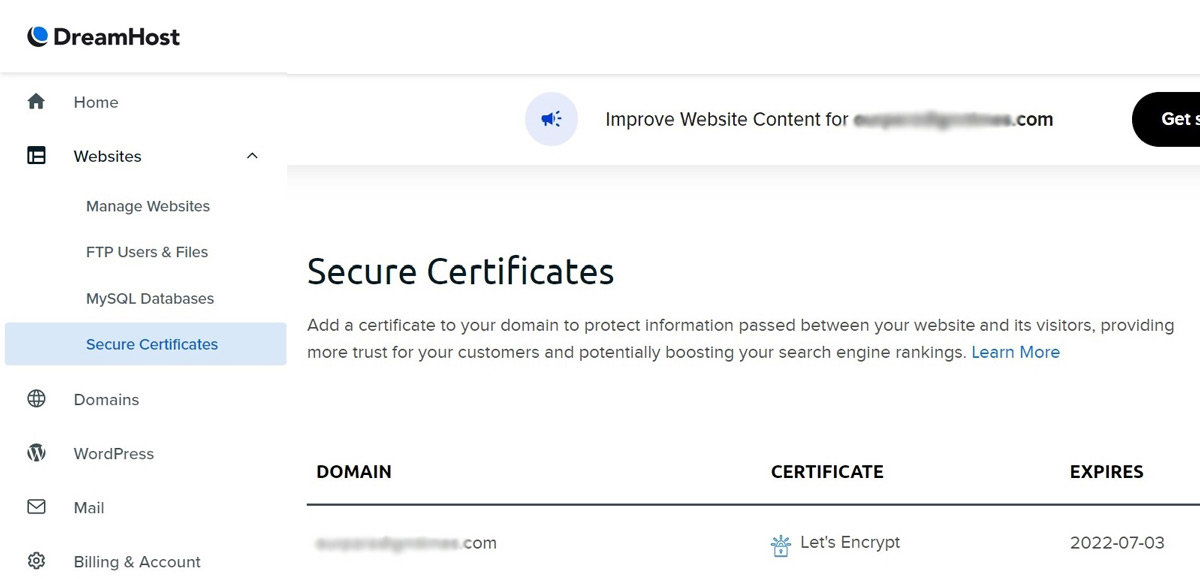Viewport: 1200px width, 579px height.
Task: Click the megaphone announcement icon
Action: pyautogui.click(x=551, y=120)
